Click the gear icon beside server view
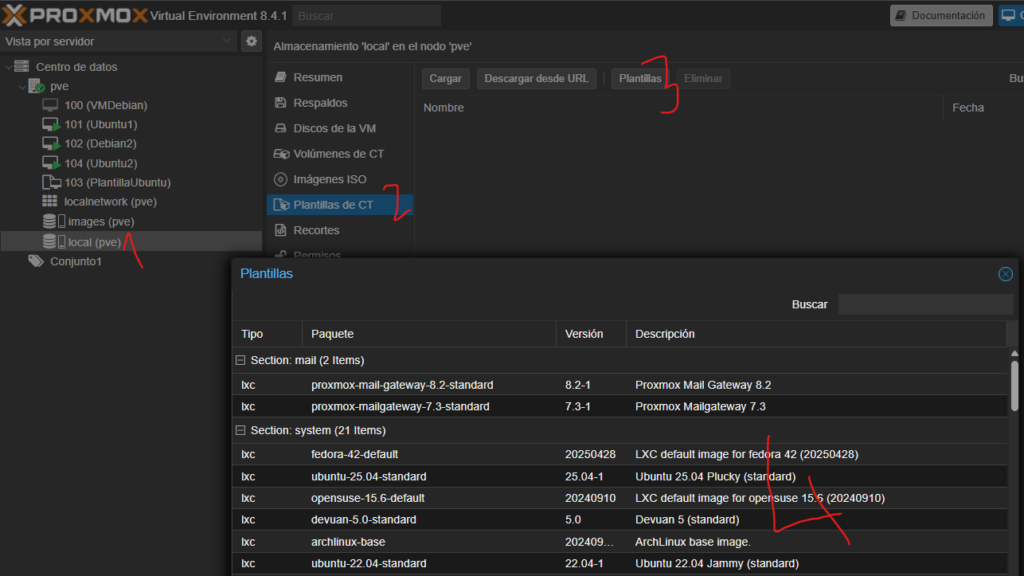The height and width of the screenshot is (576, 1024). (x=252, y=41)
